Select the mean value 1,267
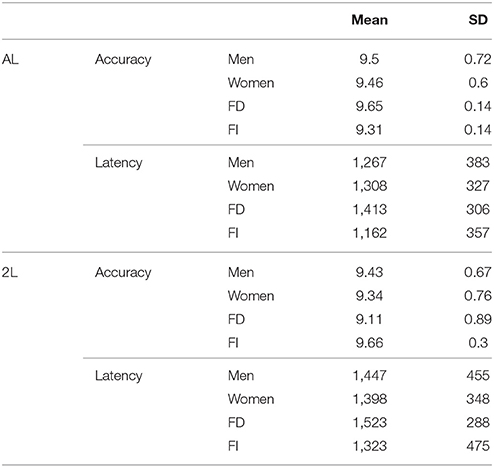Viewport: 494px width, 467px height. coord(370,163)
